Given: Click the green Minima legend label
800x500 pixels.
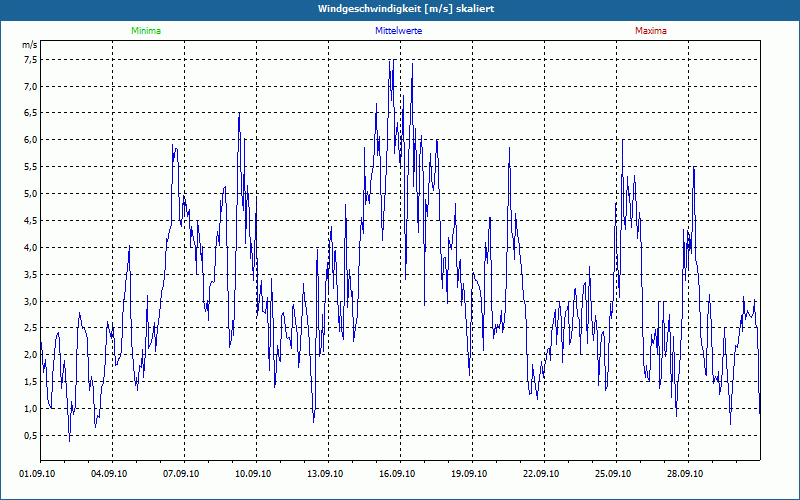Looking at the screenshot, I should coord(146,31).
